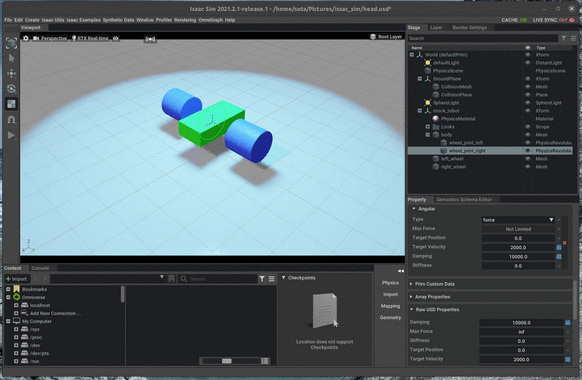Toggle the grid view icon beside slider
The width and height of the screenshot is (582, 380).
point(265,361)
